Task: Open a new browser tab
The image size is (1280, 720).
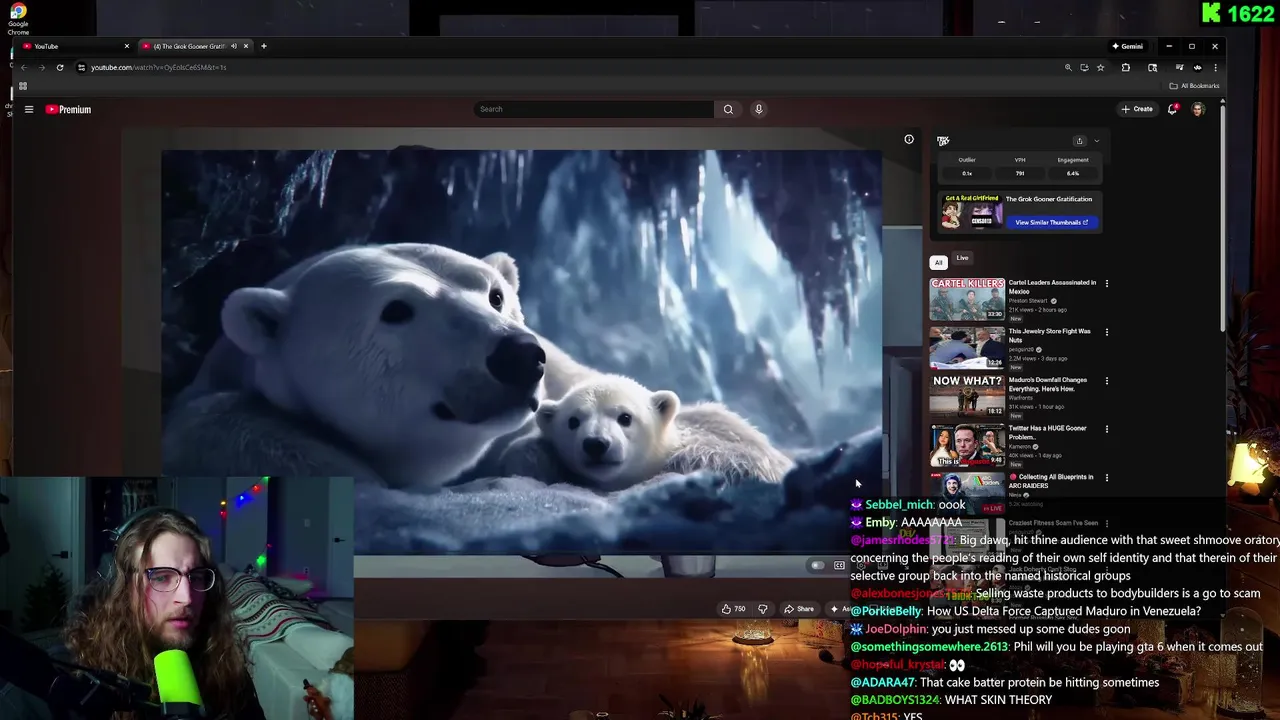Action: click(264, 46)
